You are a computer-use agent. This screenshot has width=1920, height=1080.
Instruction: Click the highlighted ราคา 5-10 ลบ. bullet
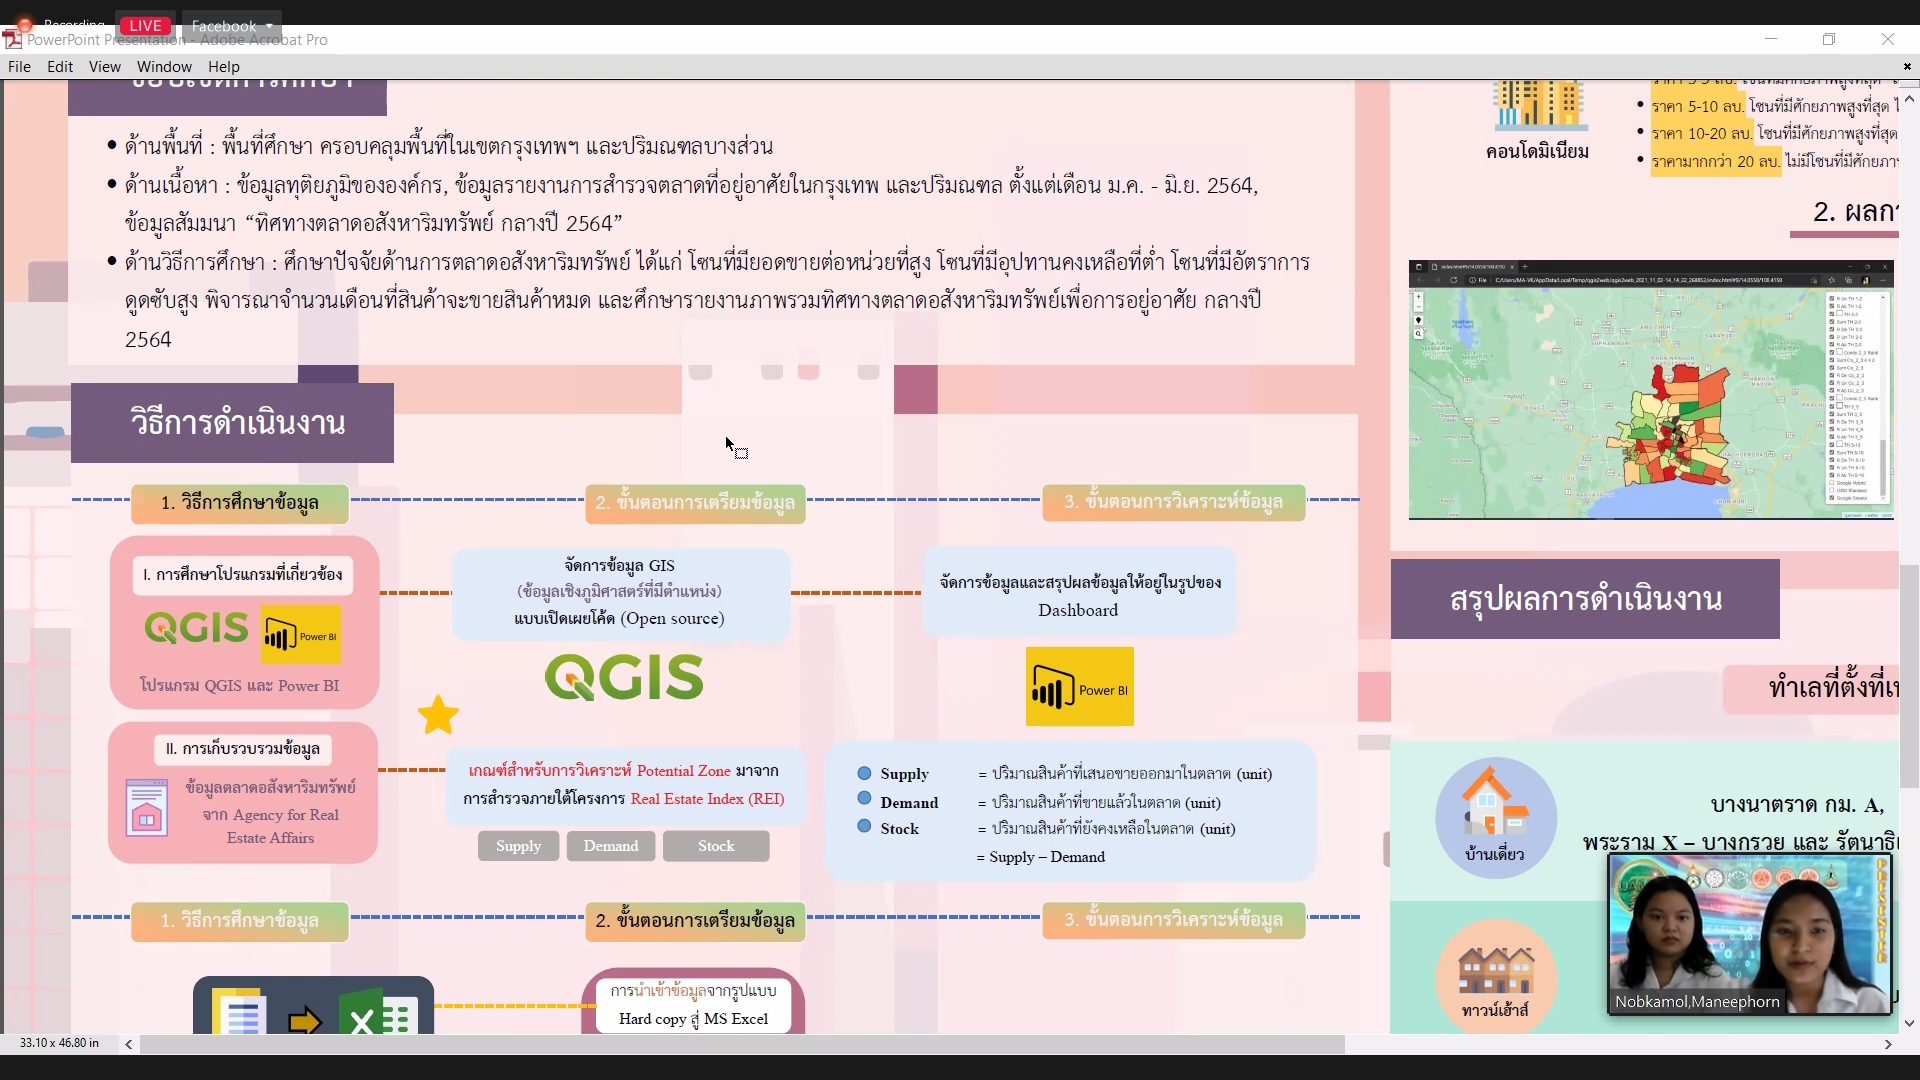click(1698, 106)
